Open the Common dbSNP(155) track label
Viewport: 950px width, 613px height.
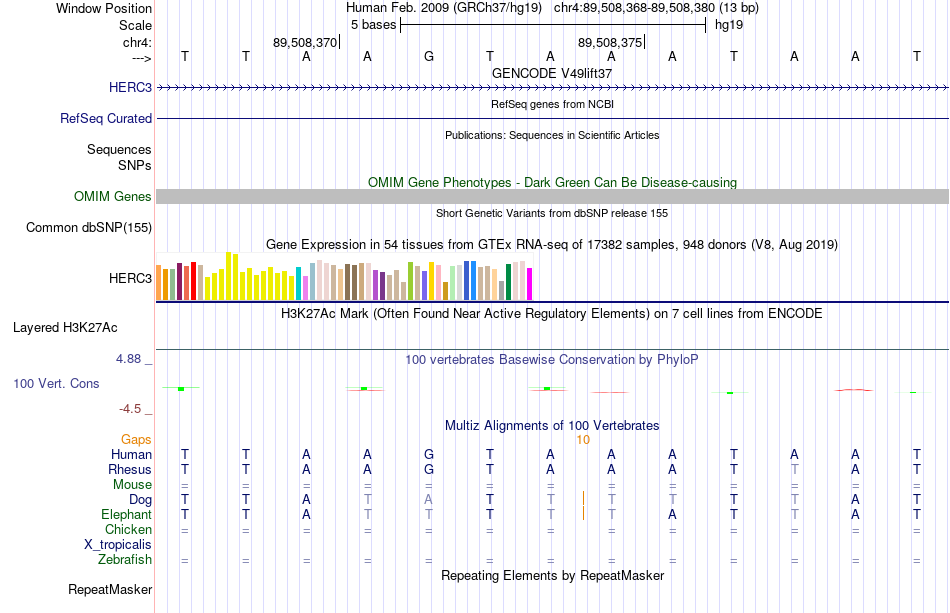tap(89, 228)
